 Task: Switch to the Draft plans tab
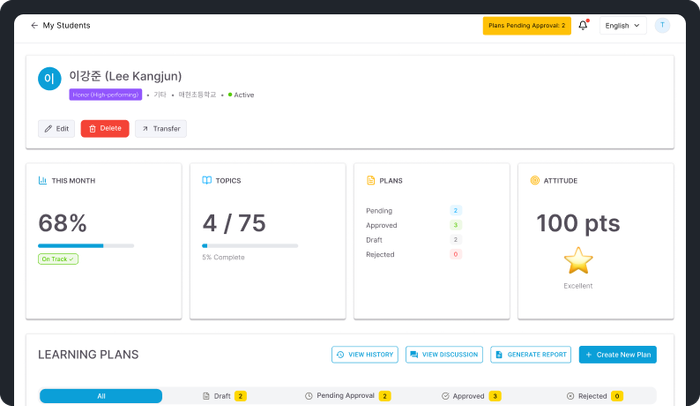224,396
